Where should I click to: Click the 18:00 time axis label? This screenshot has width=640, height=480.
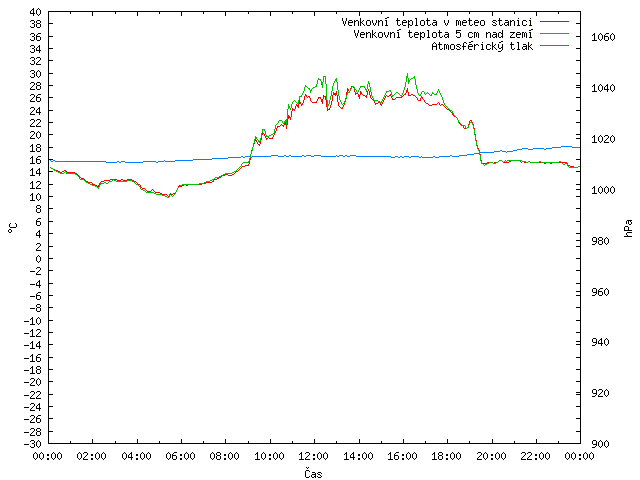pos(447,456)
